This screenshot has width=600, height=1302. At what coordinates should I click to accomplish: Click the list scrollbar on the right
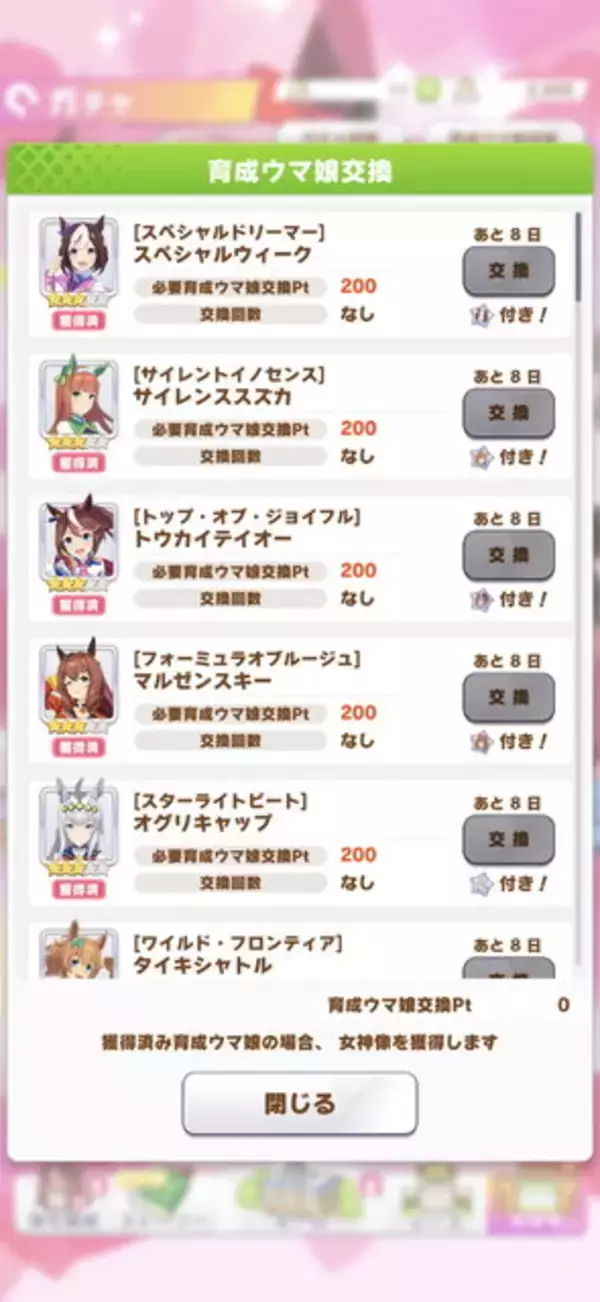[577, 257]
